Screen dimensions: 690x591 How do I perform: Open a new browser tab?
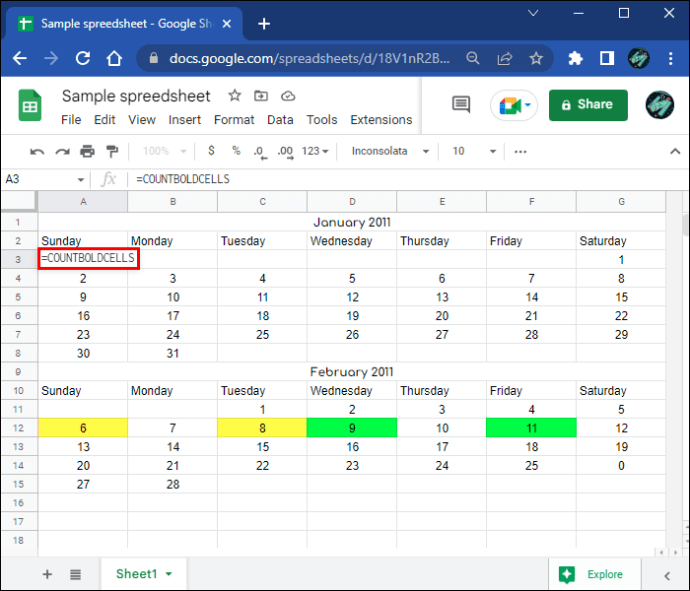point(264,24)
